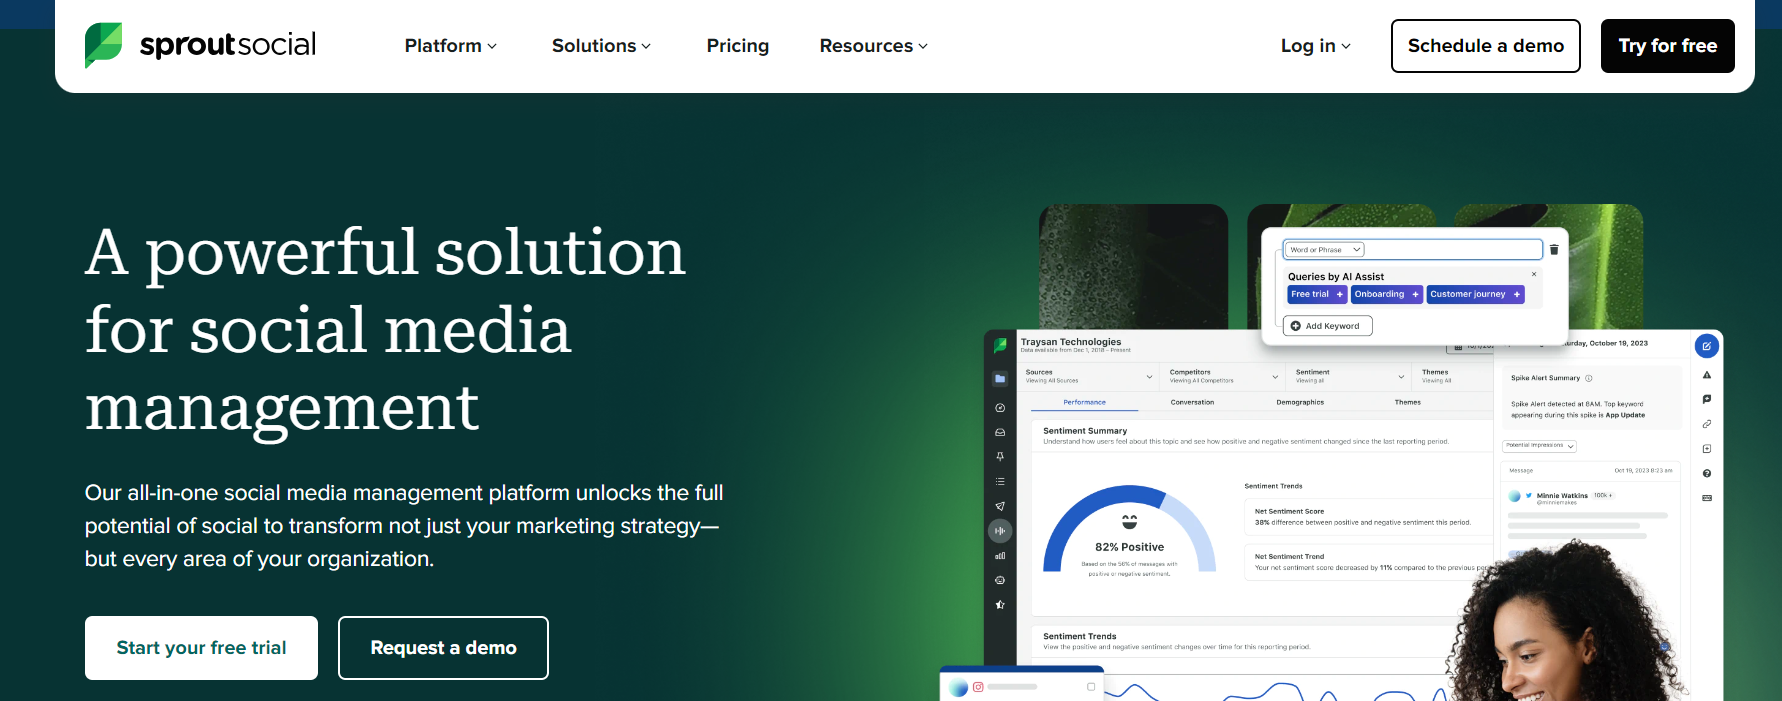Viewport: 1782px width, 701px height.
Task: Expand the Sentiment filter dropdown
Action: coord(1350,376)
